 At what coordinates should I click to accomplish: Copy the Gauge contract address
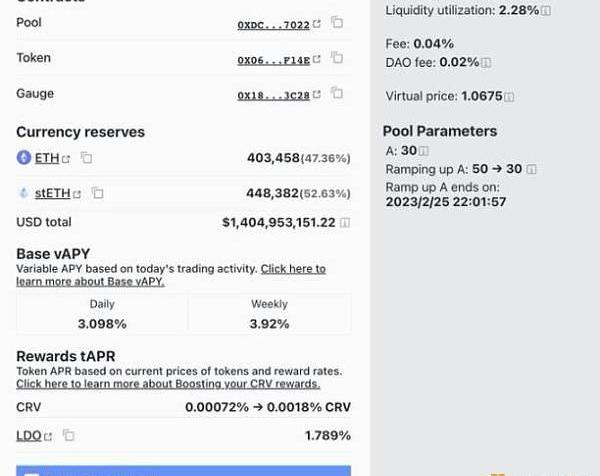point(337,94)
